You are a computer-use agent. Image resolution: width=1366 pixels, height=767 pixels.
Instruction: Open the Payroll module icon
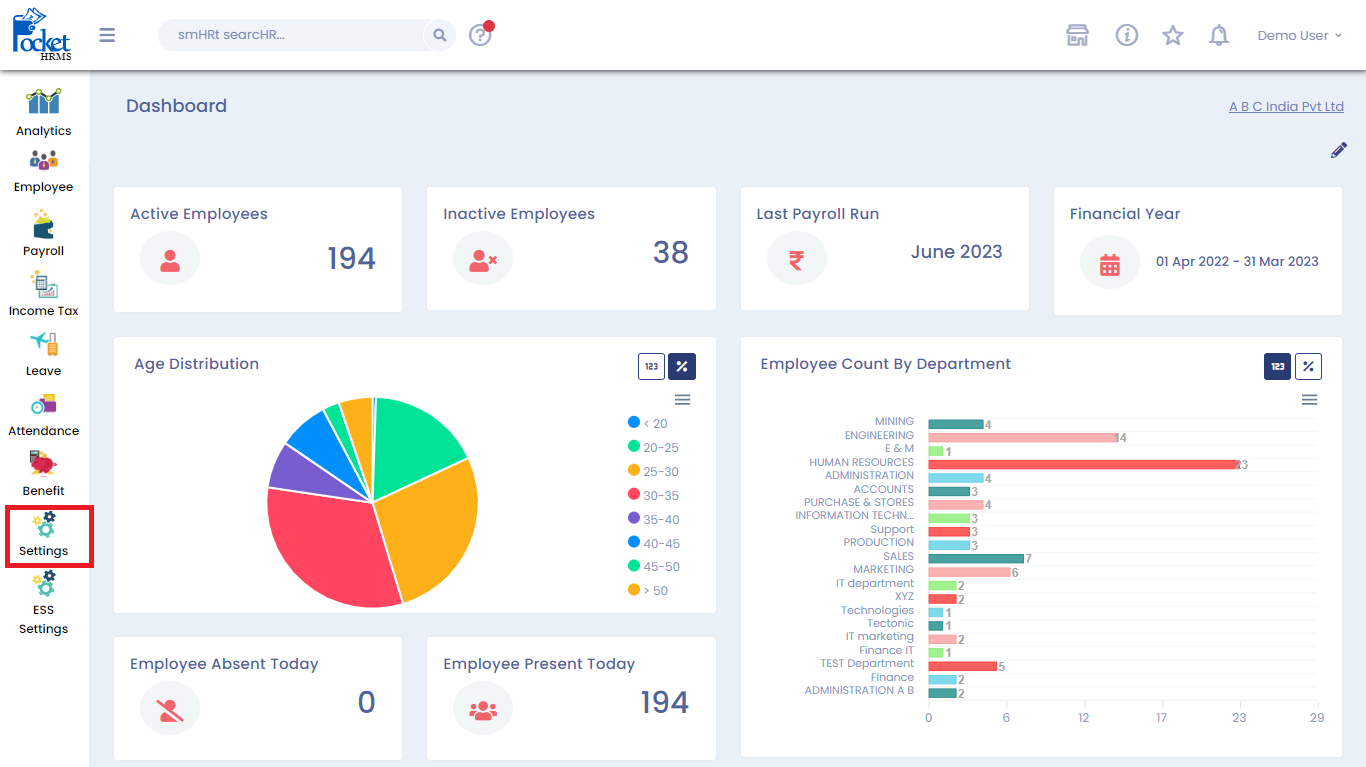click(43, 225)
